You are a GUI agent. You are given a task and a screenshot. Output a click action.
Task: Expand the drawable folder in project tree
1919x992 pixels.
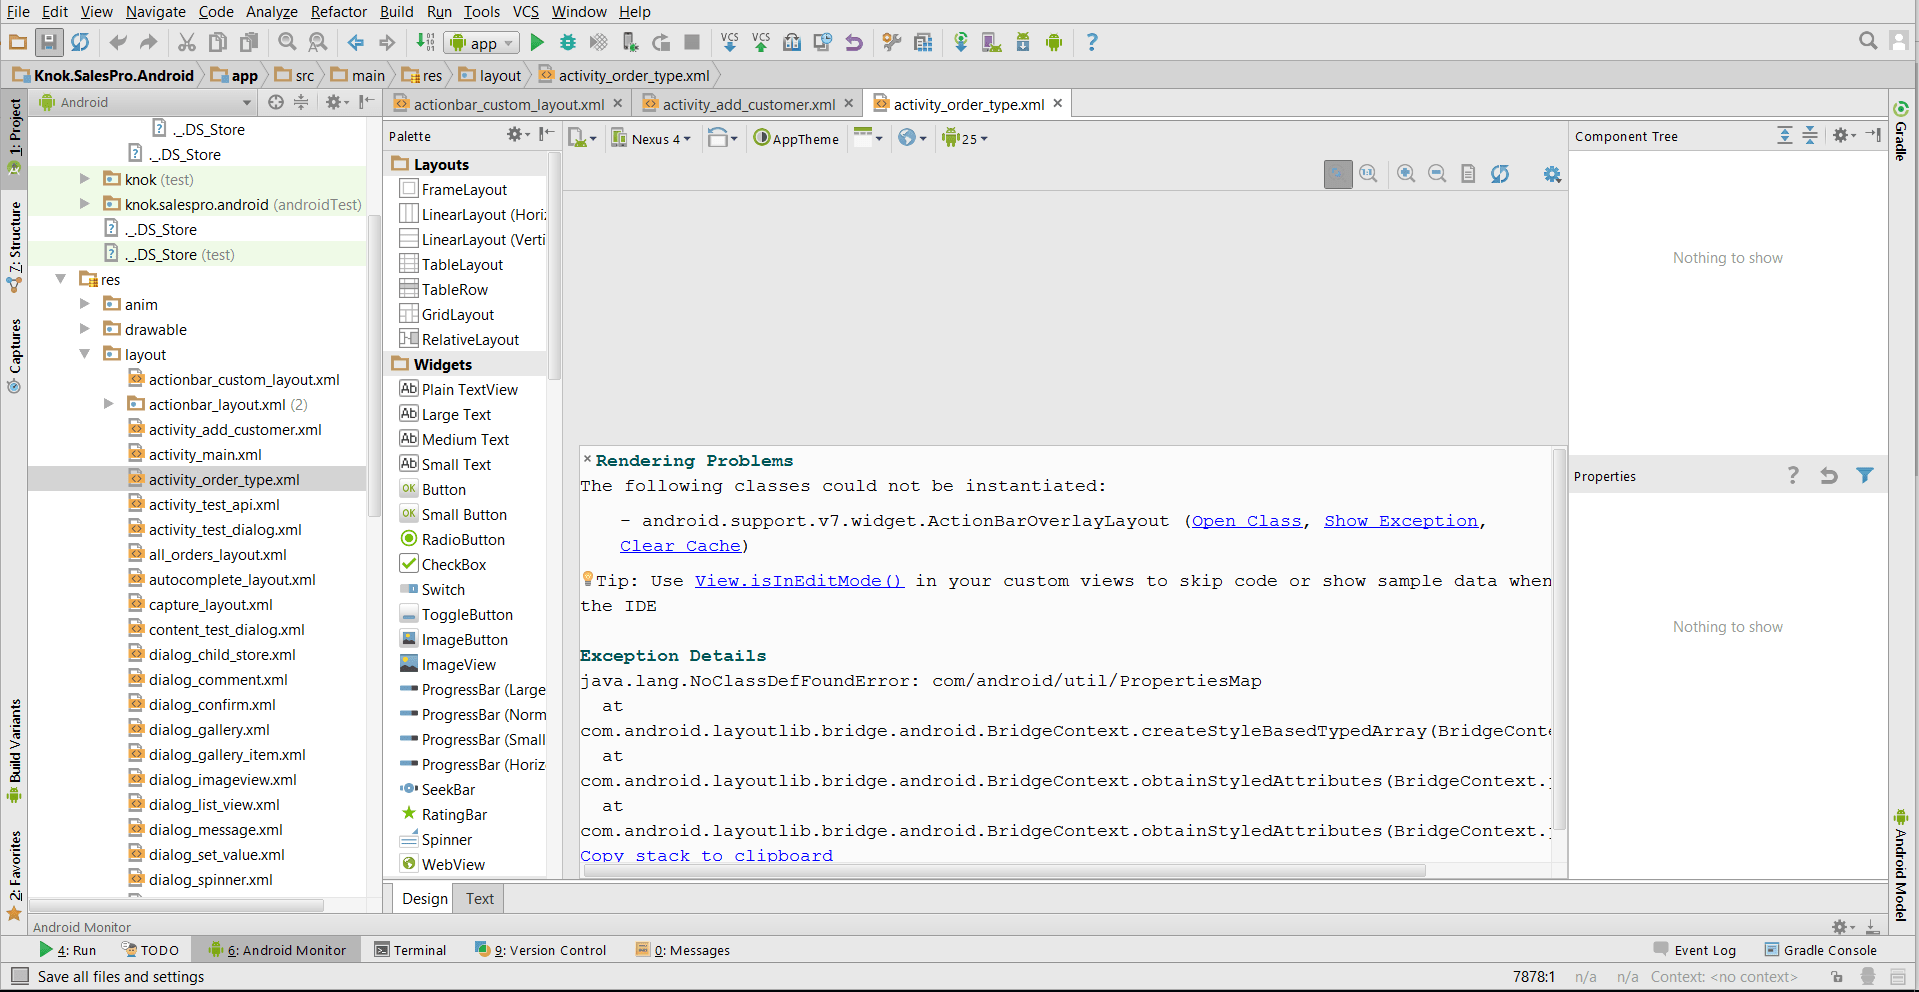point(85,329)
